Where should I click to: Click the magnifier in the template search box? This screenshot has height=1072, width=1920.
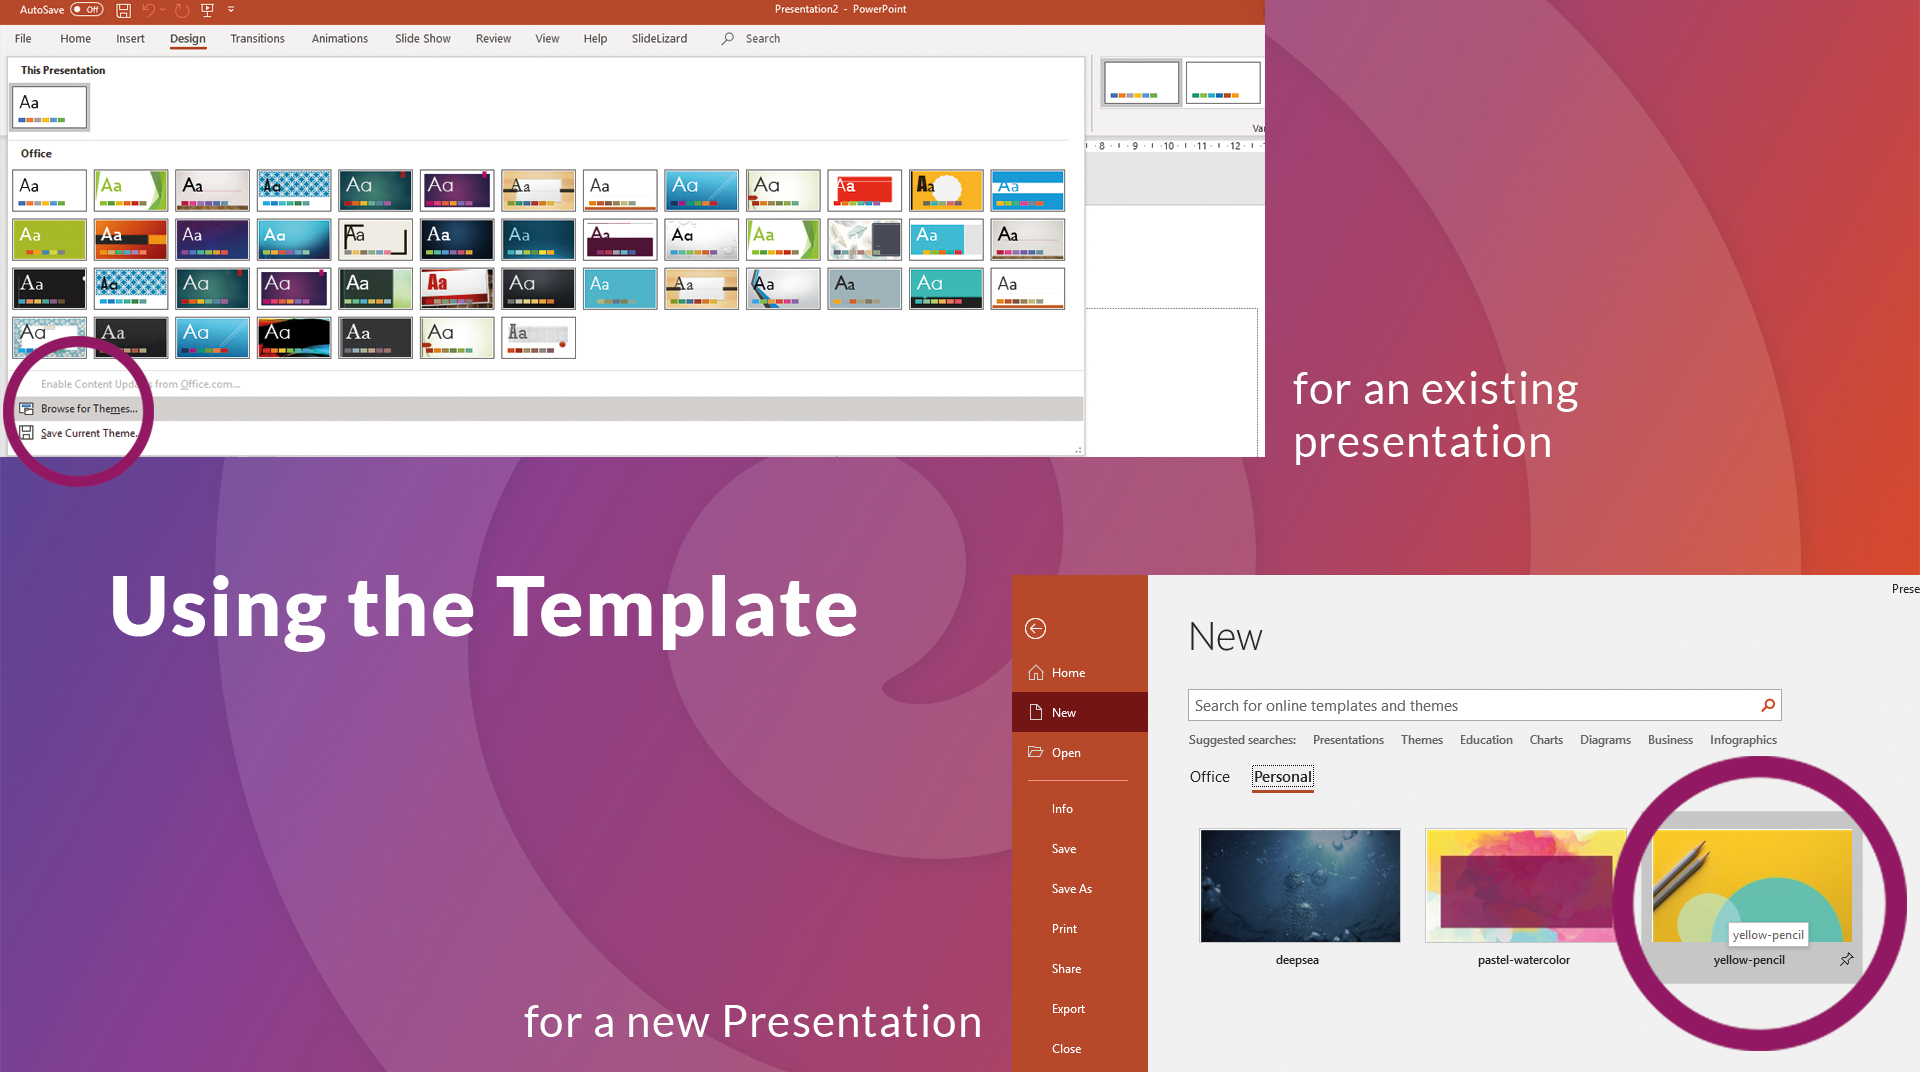[1767, 705]
